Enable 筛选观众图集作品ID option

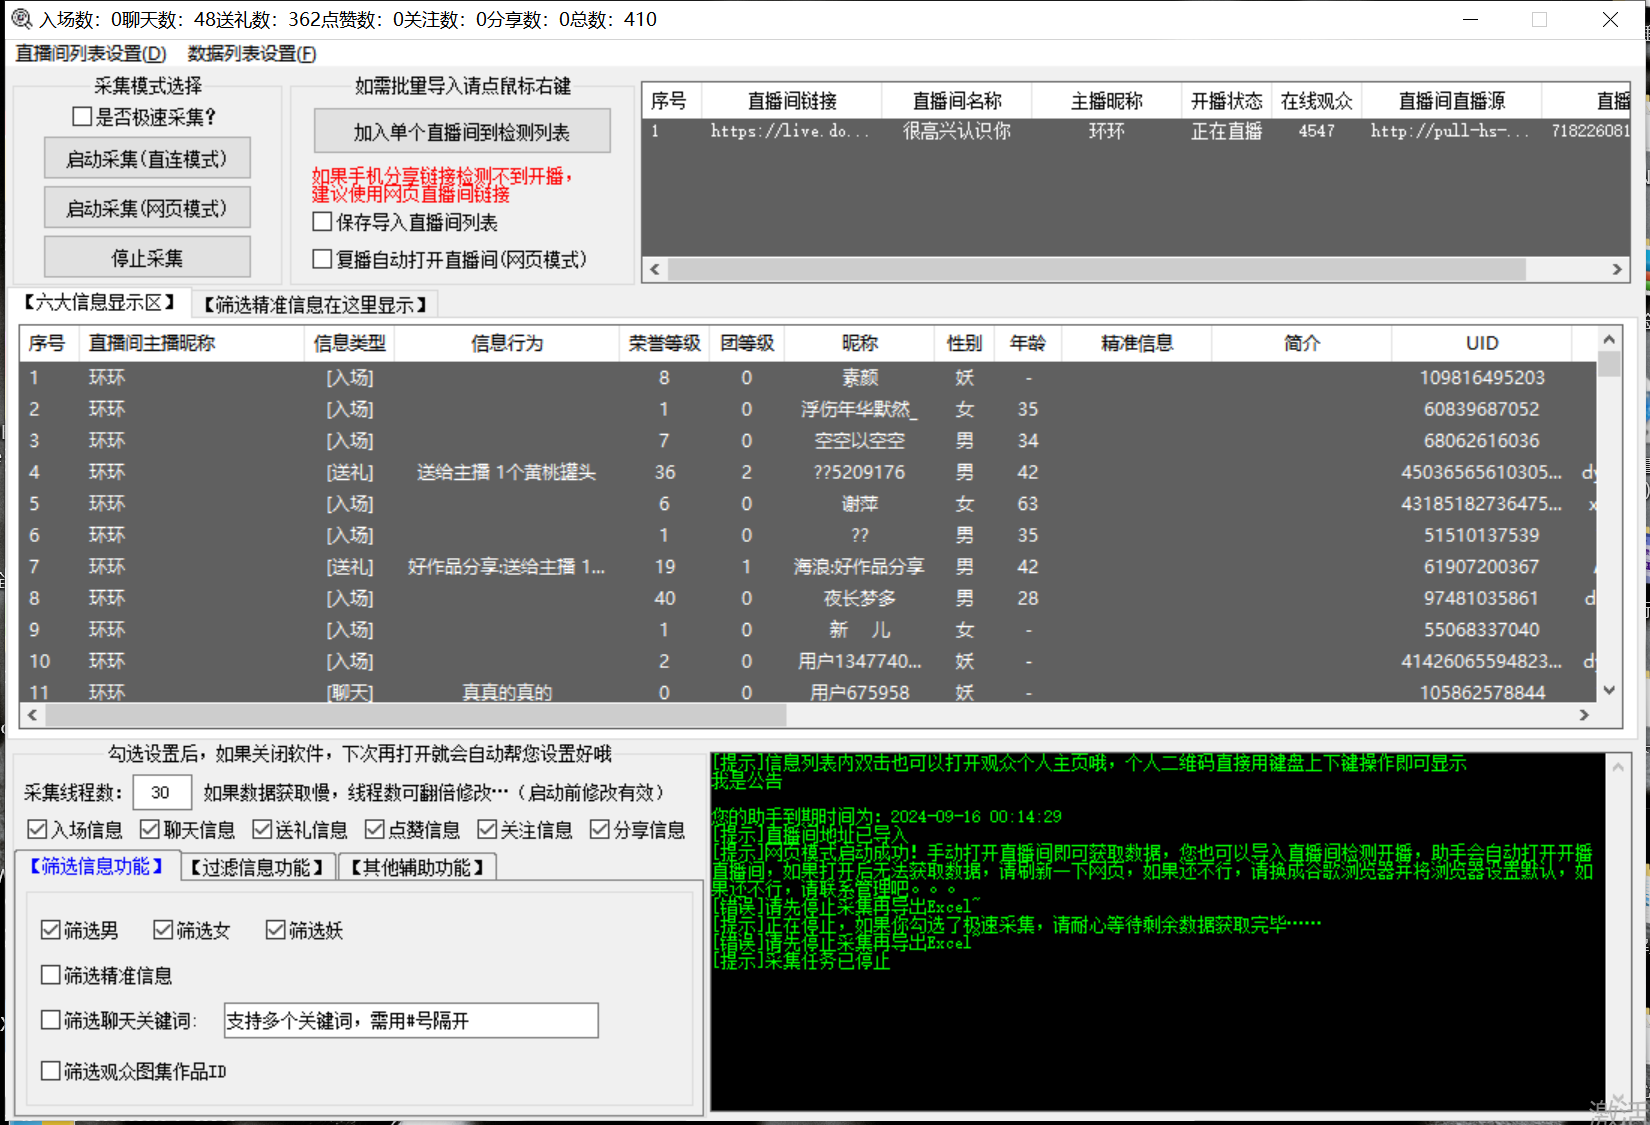(x=50, y=1070)
